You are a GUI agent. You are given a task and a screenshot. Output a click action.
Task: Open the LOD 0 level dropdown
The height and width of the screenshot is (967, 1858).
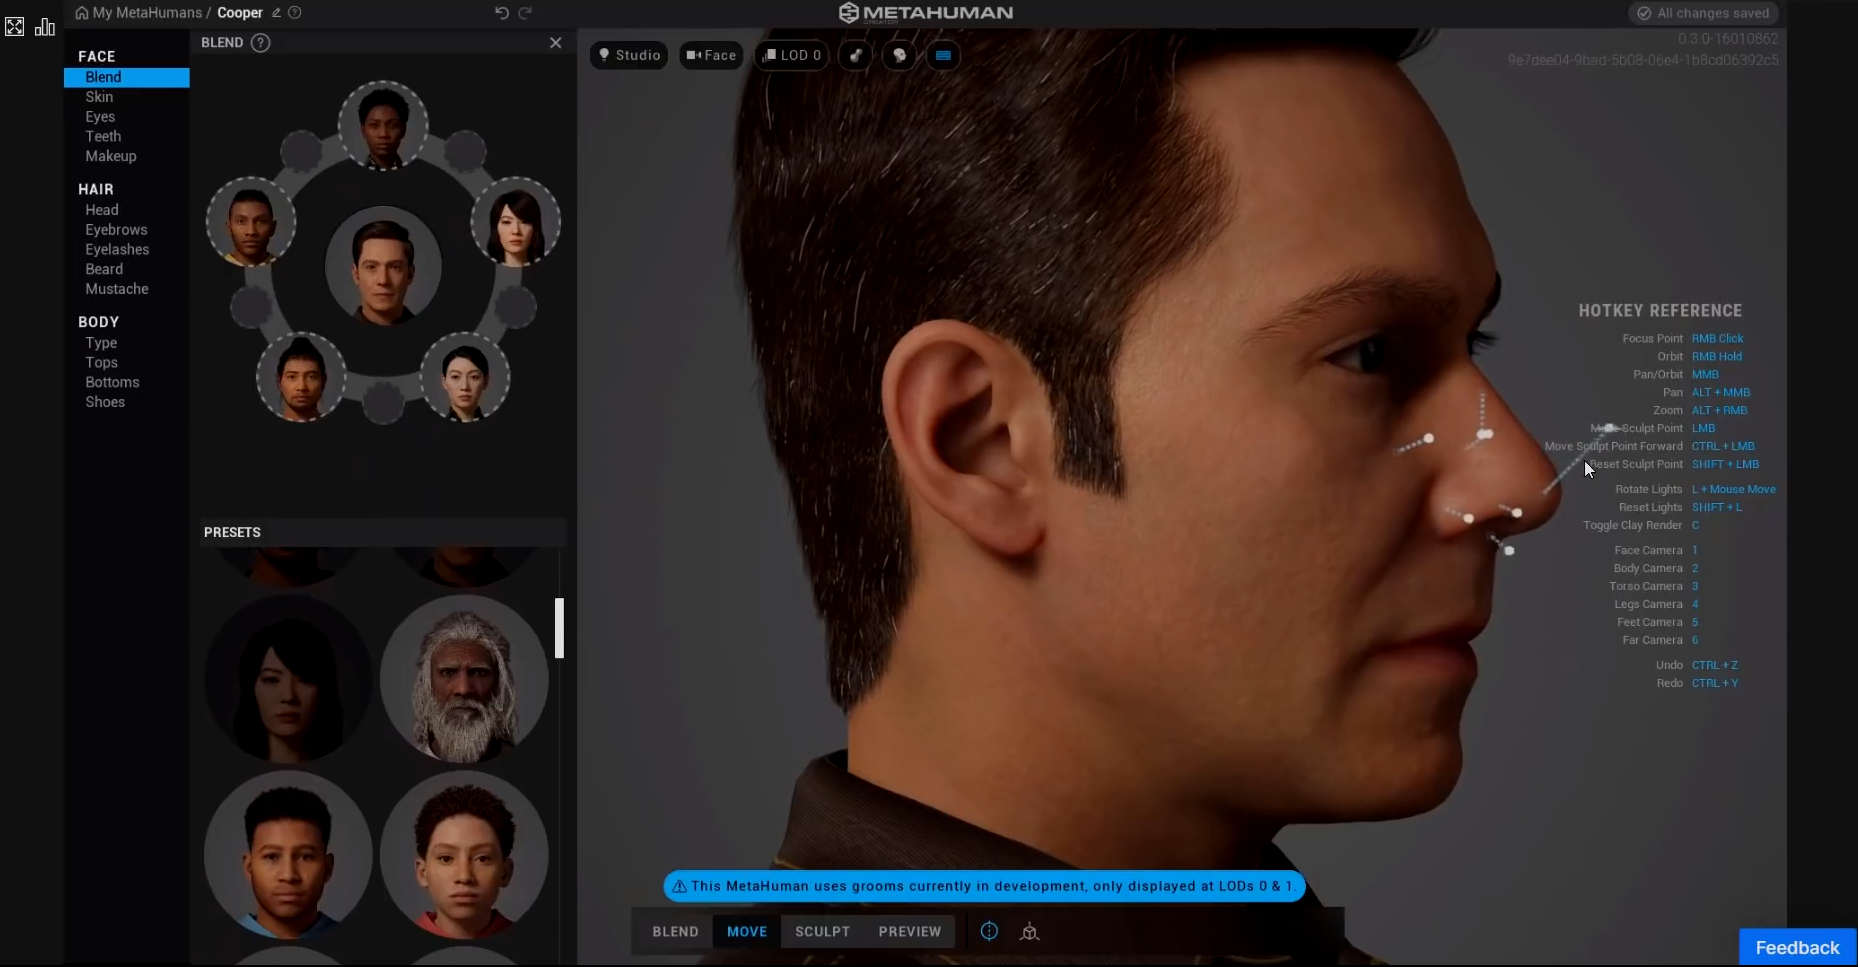[792, 55]
